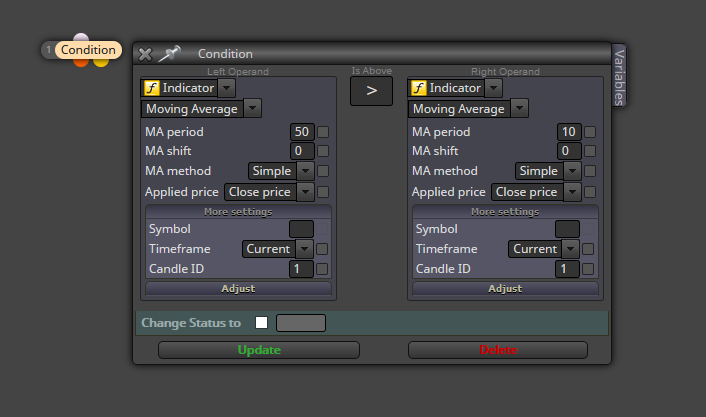Toggle checkbox next to left Applied price

(323, 192)
